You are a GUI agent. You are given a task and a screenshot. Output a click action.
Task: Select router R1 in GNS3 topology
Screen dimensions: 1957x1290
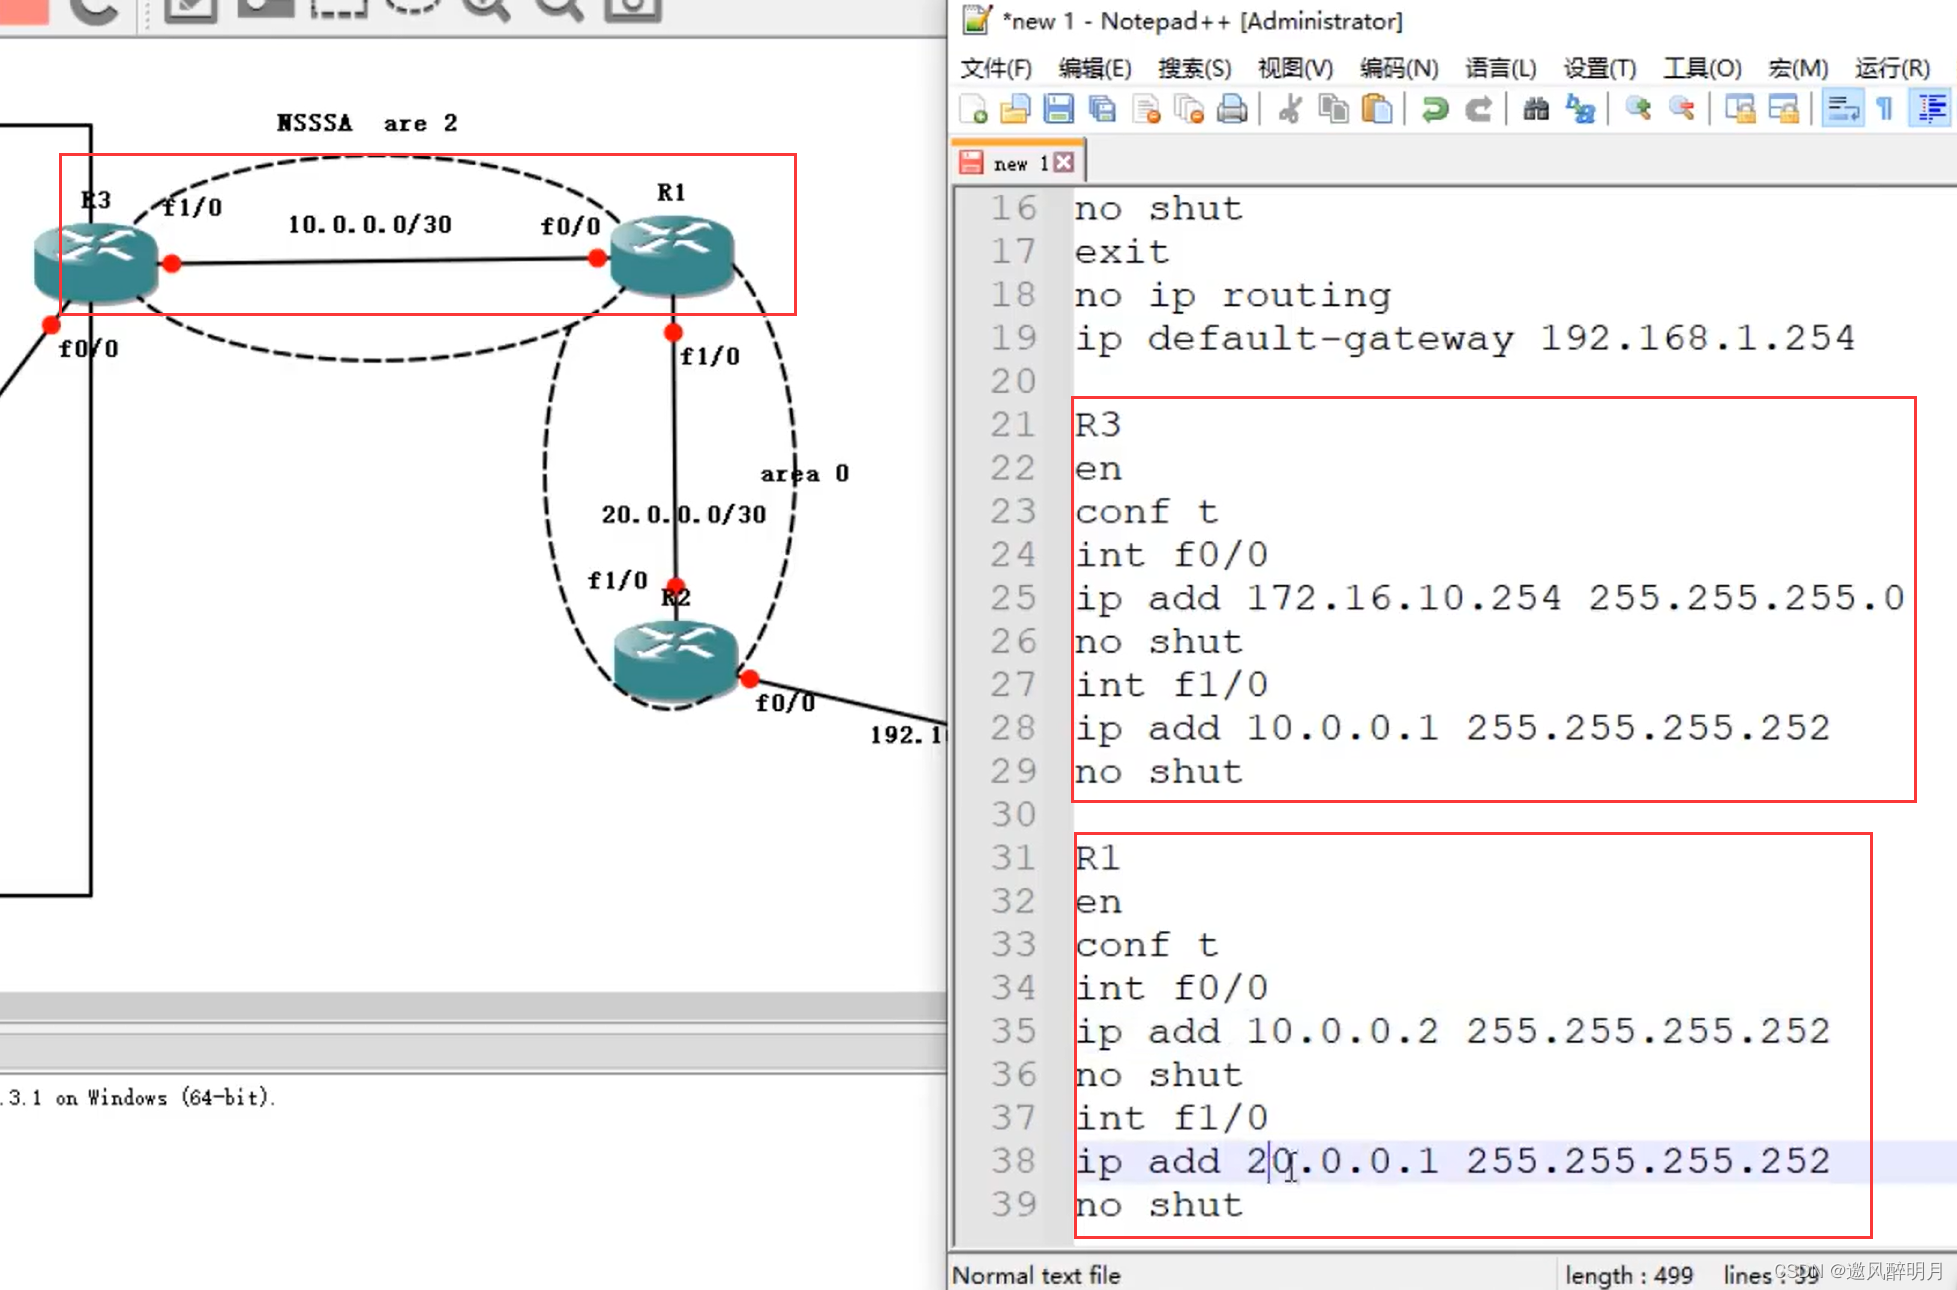coord(672,255)
